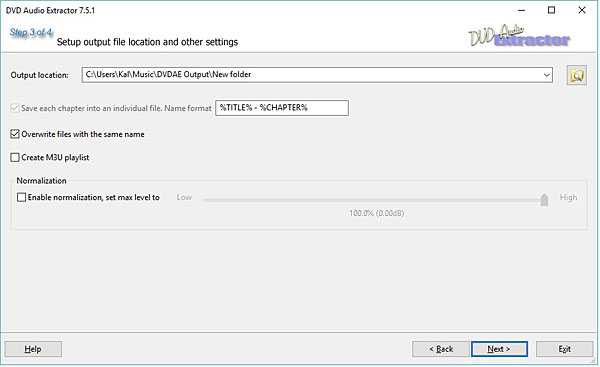Click the Step 3 of 4 label
Viewport: 600px width, 367px height.
(31, 33)
